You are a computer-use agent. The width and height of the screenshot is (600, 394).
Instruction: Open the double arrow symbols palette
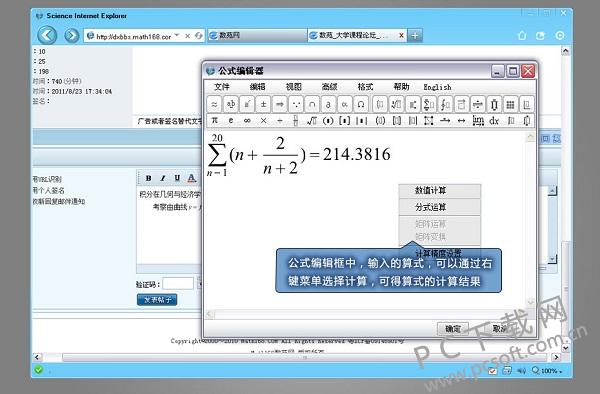click(280, 104)
